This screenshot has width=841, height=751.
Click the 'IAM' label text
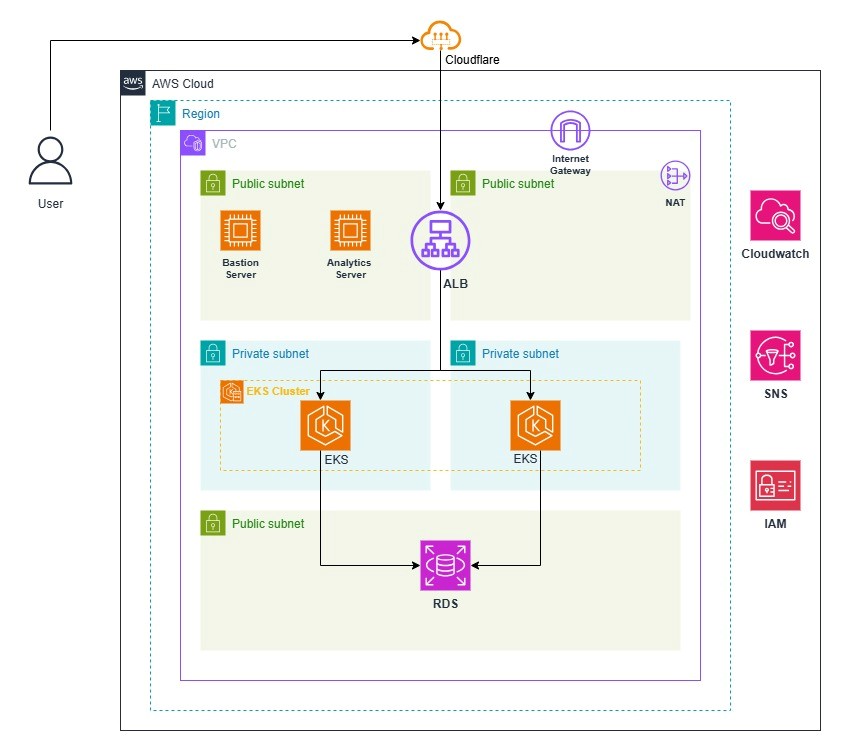[775, 524]
